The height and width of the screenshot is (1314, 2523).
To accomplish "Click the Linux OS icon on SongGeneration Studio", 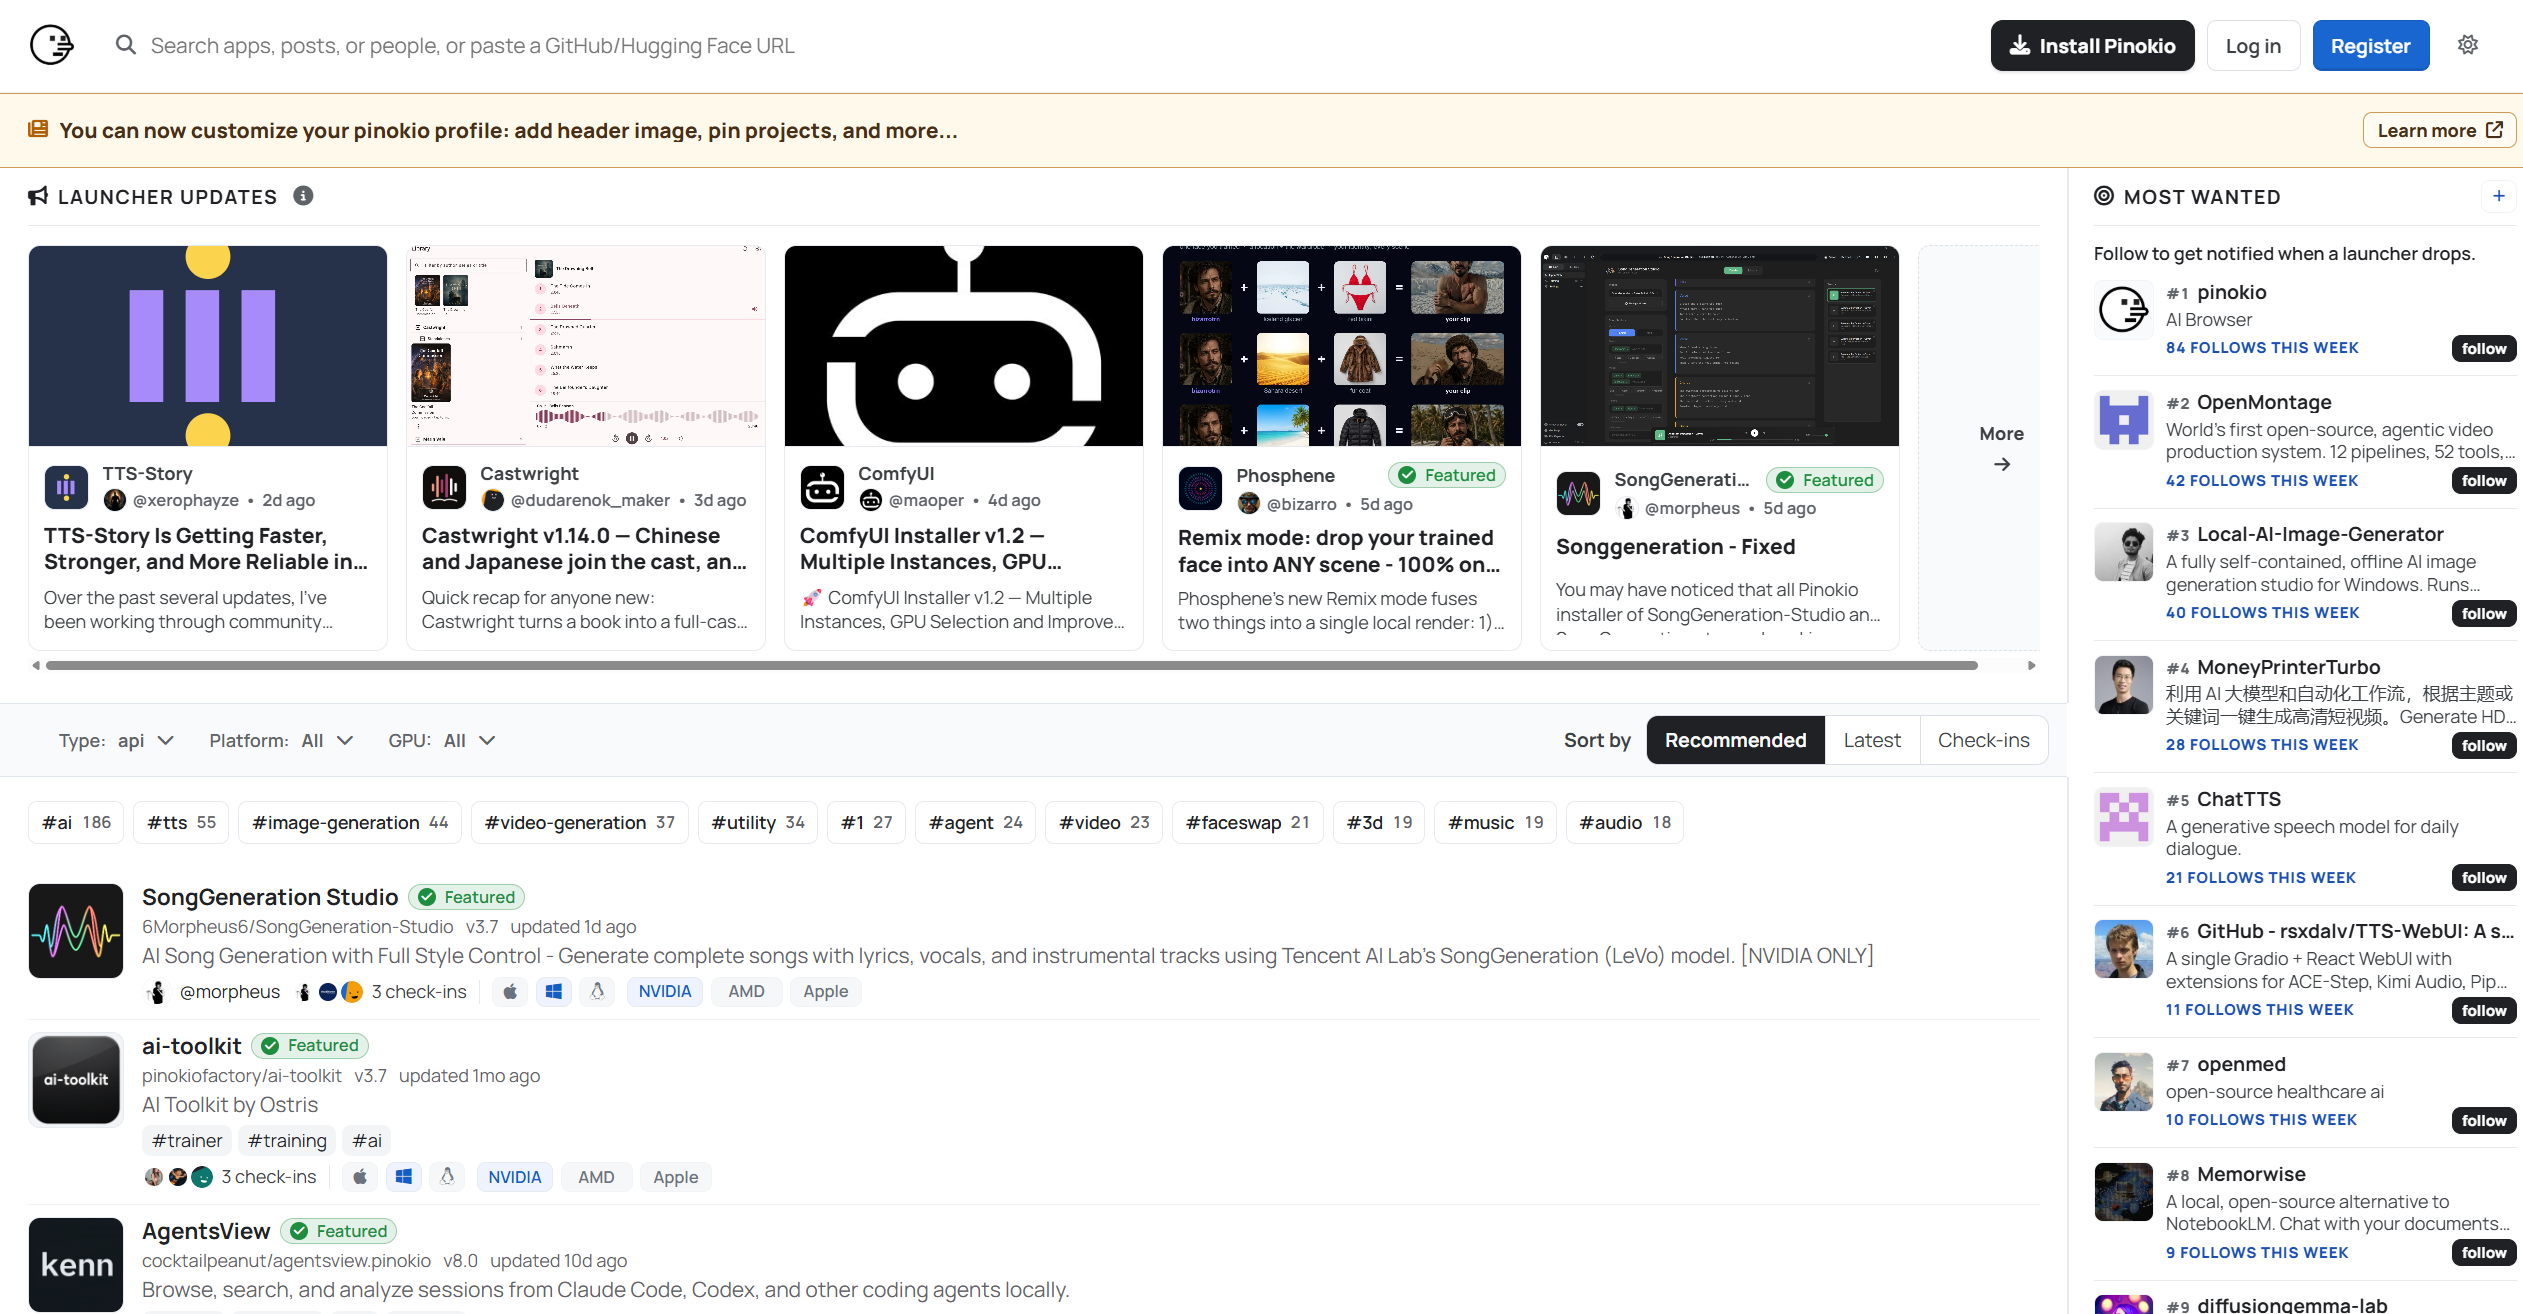I will point(597,991).
